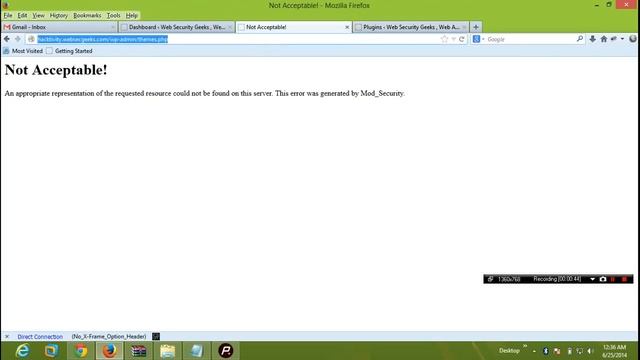Open WinRAR archive app from taskbar

tap(138, 351)
